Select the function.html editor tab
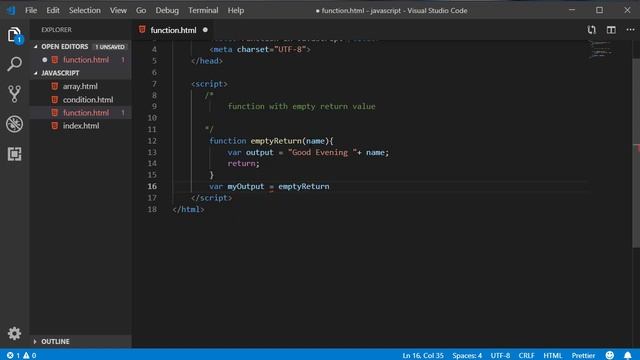Screen dimensions: 640x360 click(x=173, y=30)
